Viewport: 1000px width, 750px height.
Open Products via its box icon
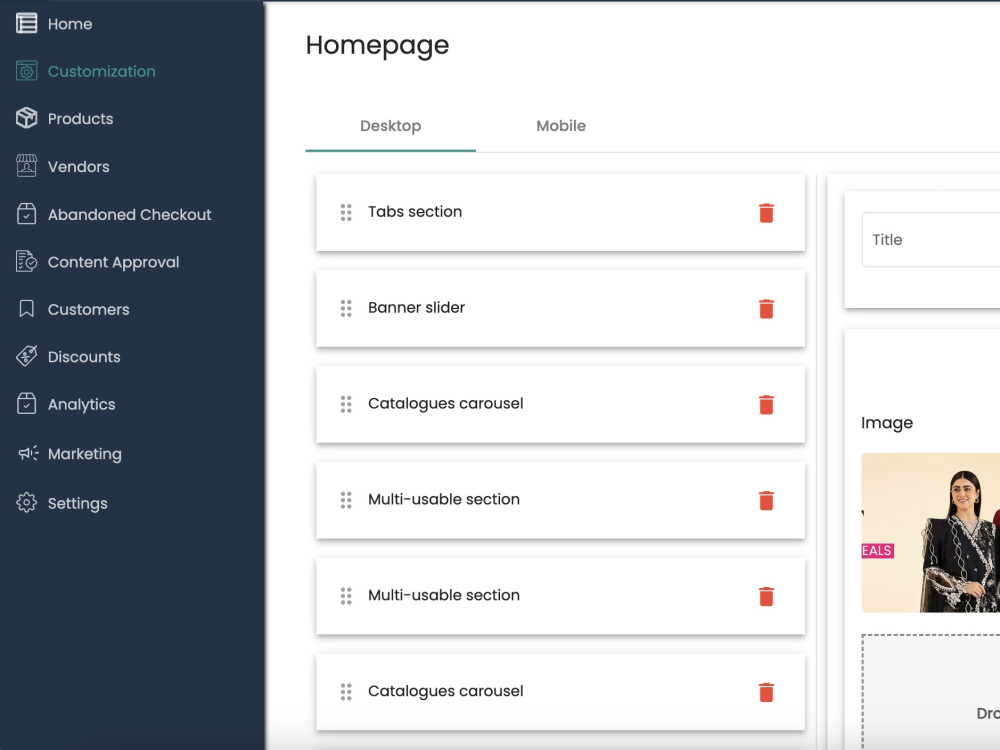coord(26,118)
